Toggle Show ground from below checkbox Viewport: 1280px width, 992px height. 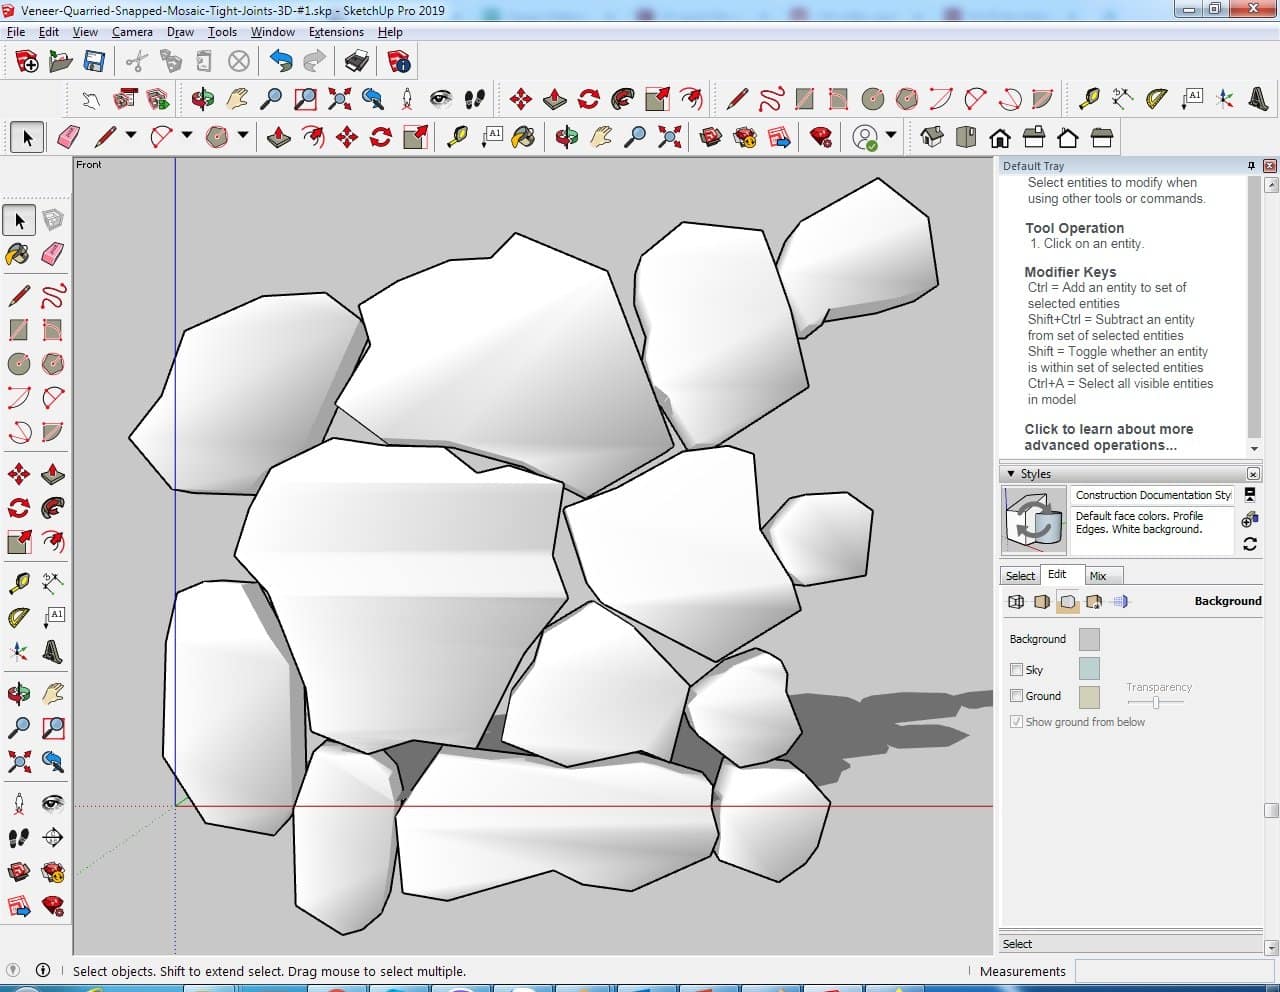pos(1016,722)
